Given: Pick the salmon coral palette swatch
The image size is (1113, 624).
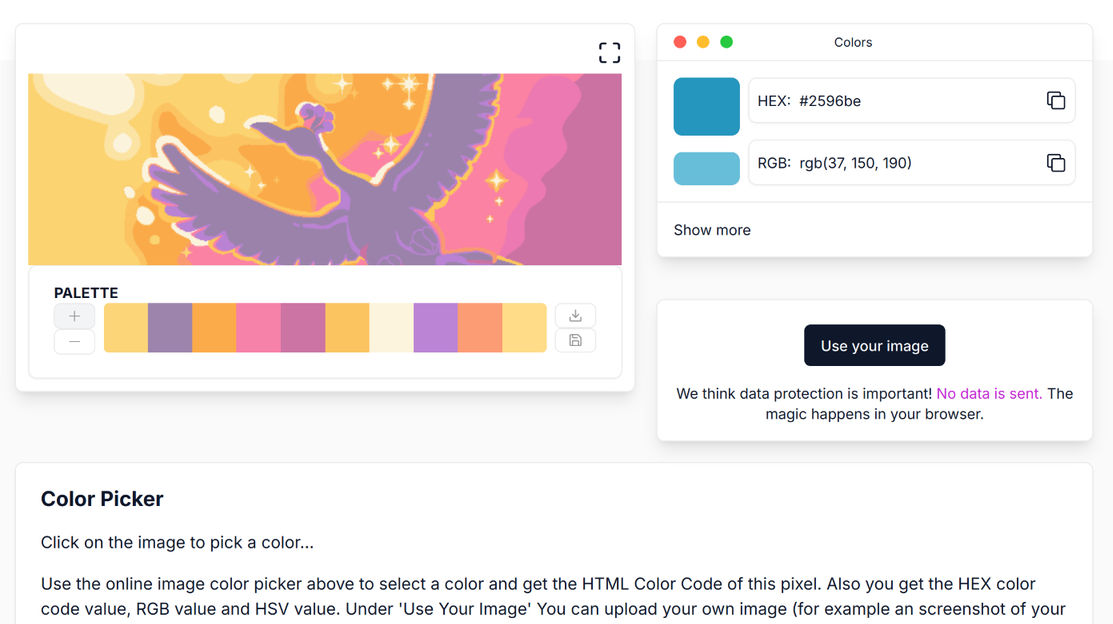Looking at the screenshot, I should [x=479, y=328].
